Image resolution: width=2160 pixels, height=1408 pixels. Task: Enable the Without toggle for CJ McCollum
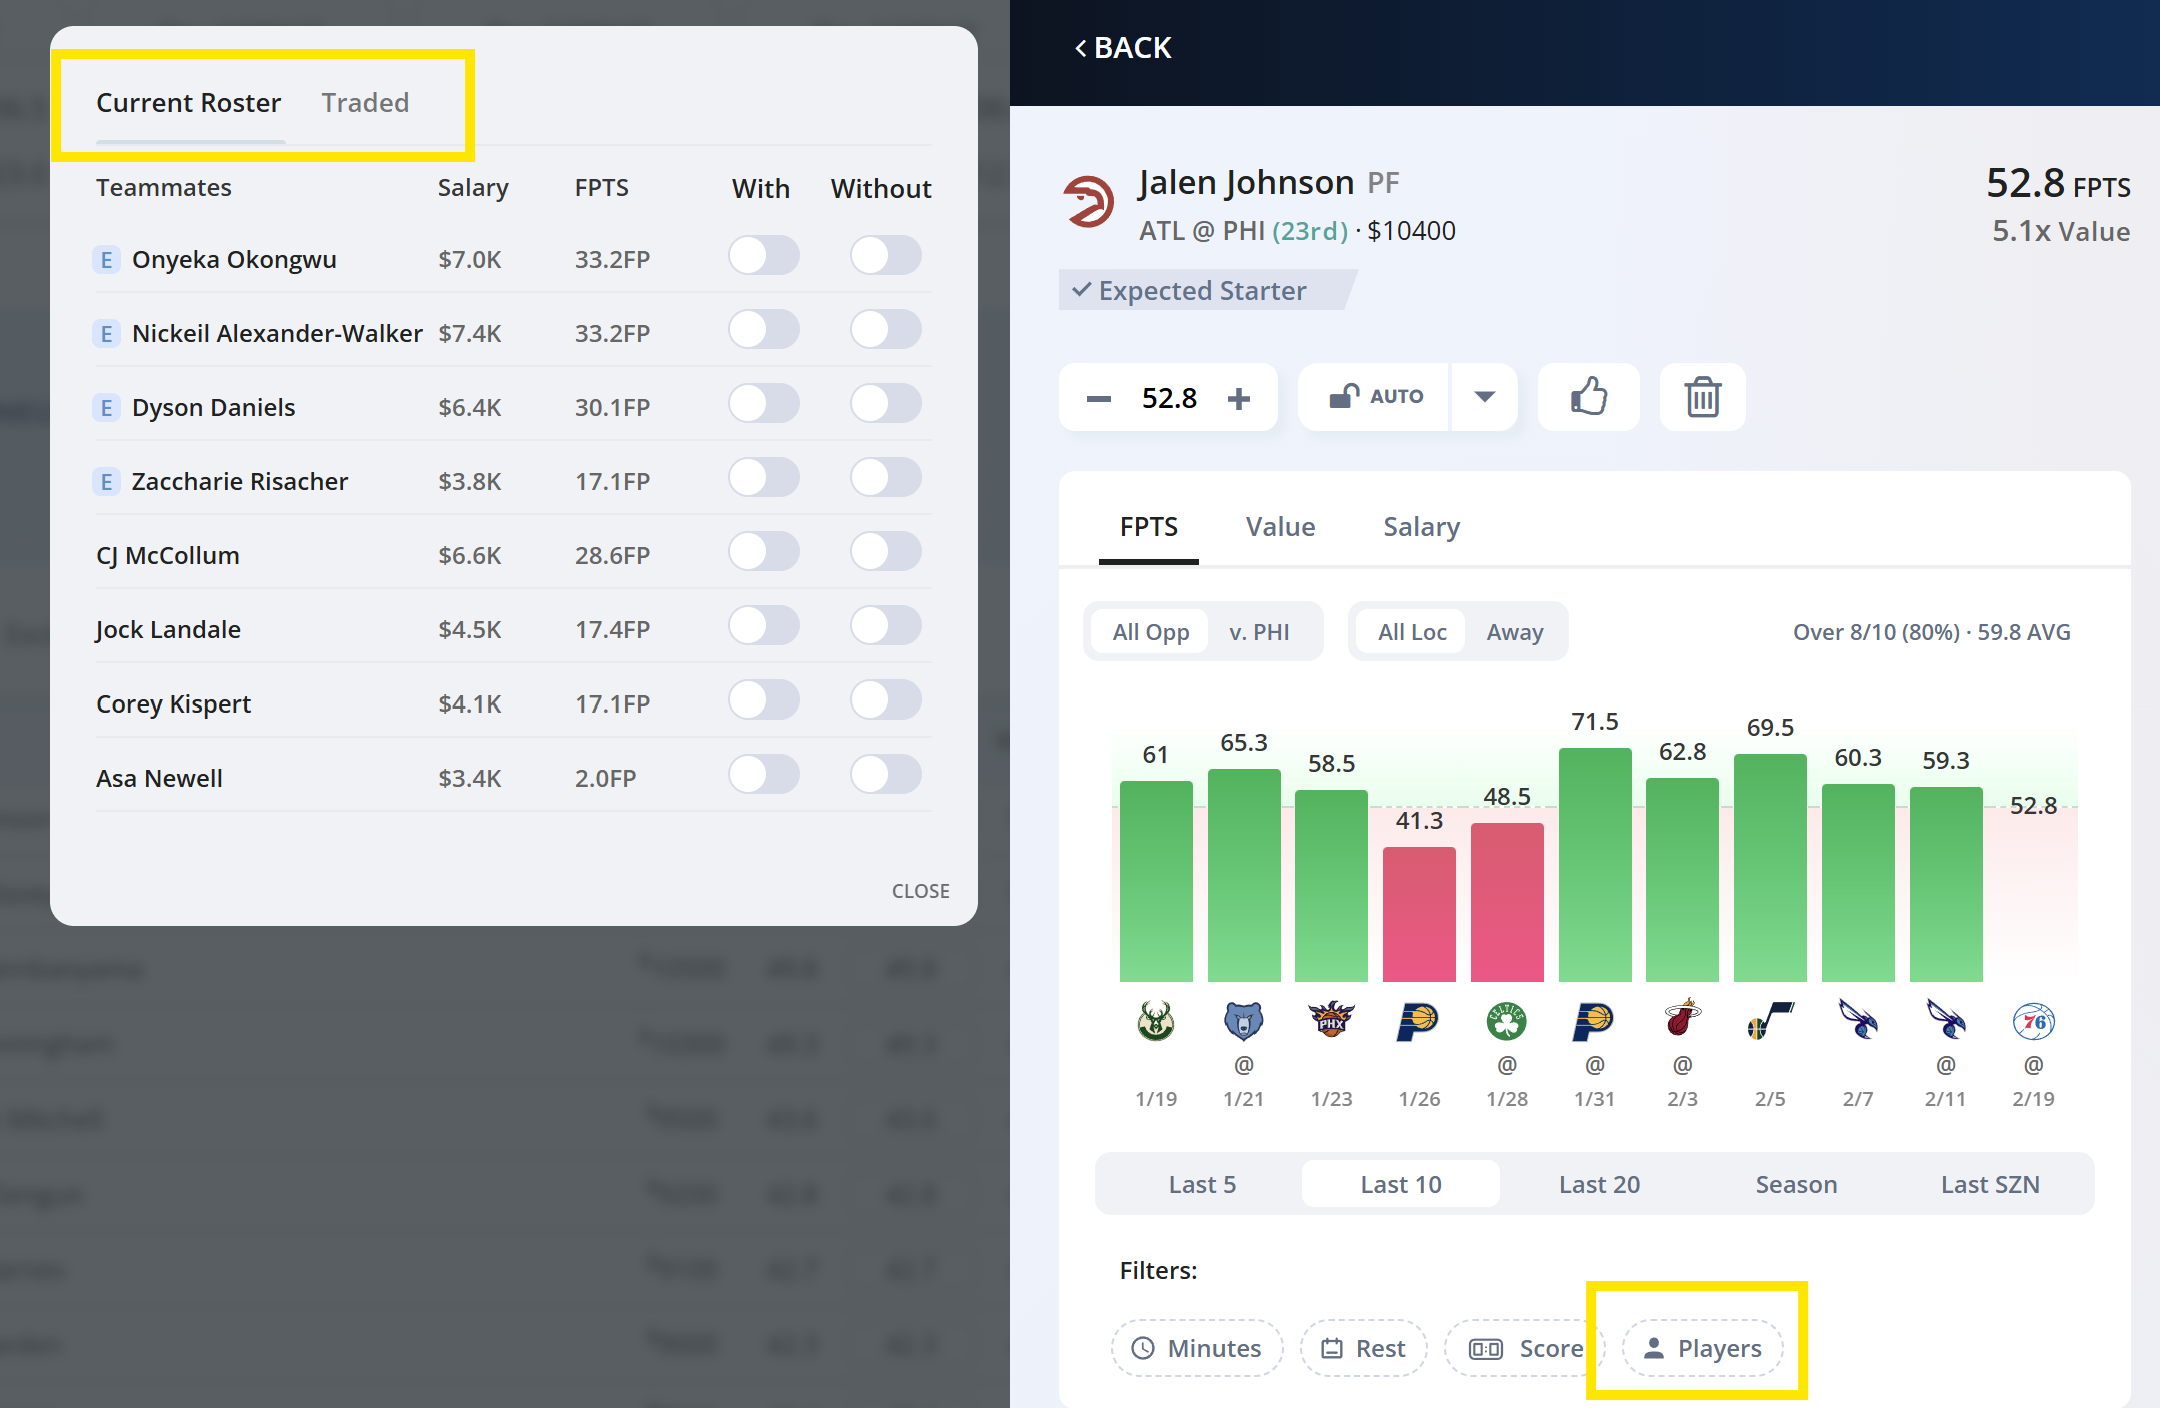(886, 551)
